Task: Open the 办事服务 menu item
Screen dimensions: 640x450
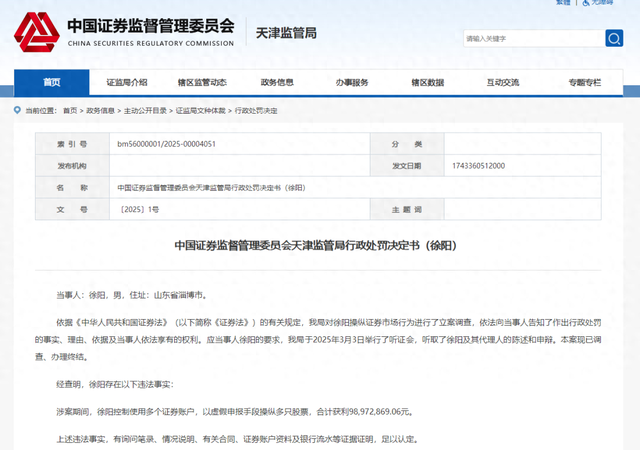Action: click(x=352, y=82)
